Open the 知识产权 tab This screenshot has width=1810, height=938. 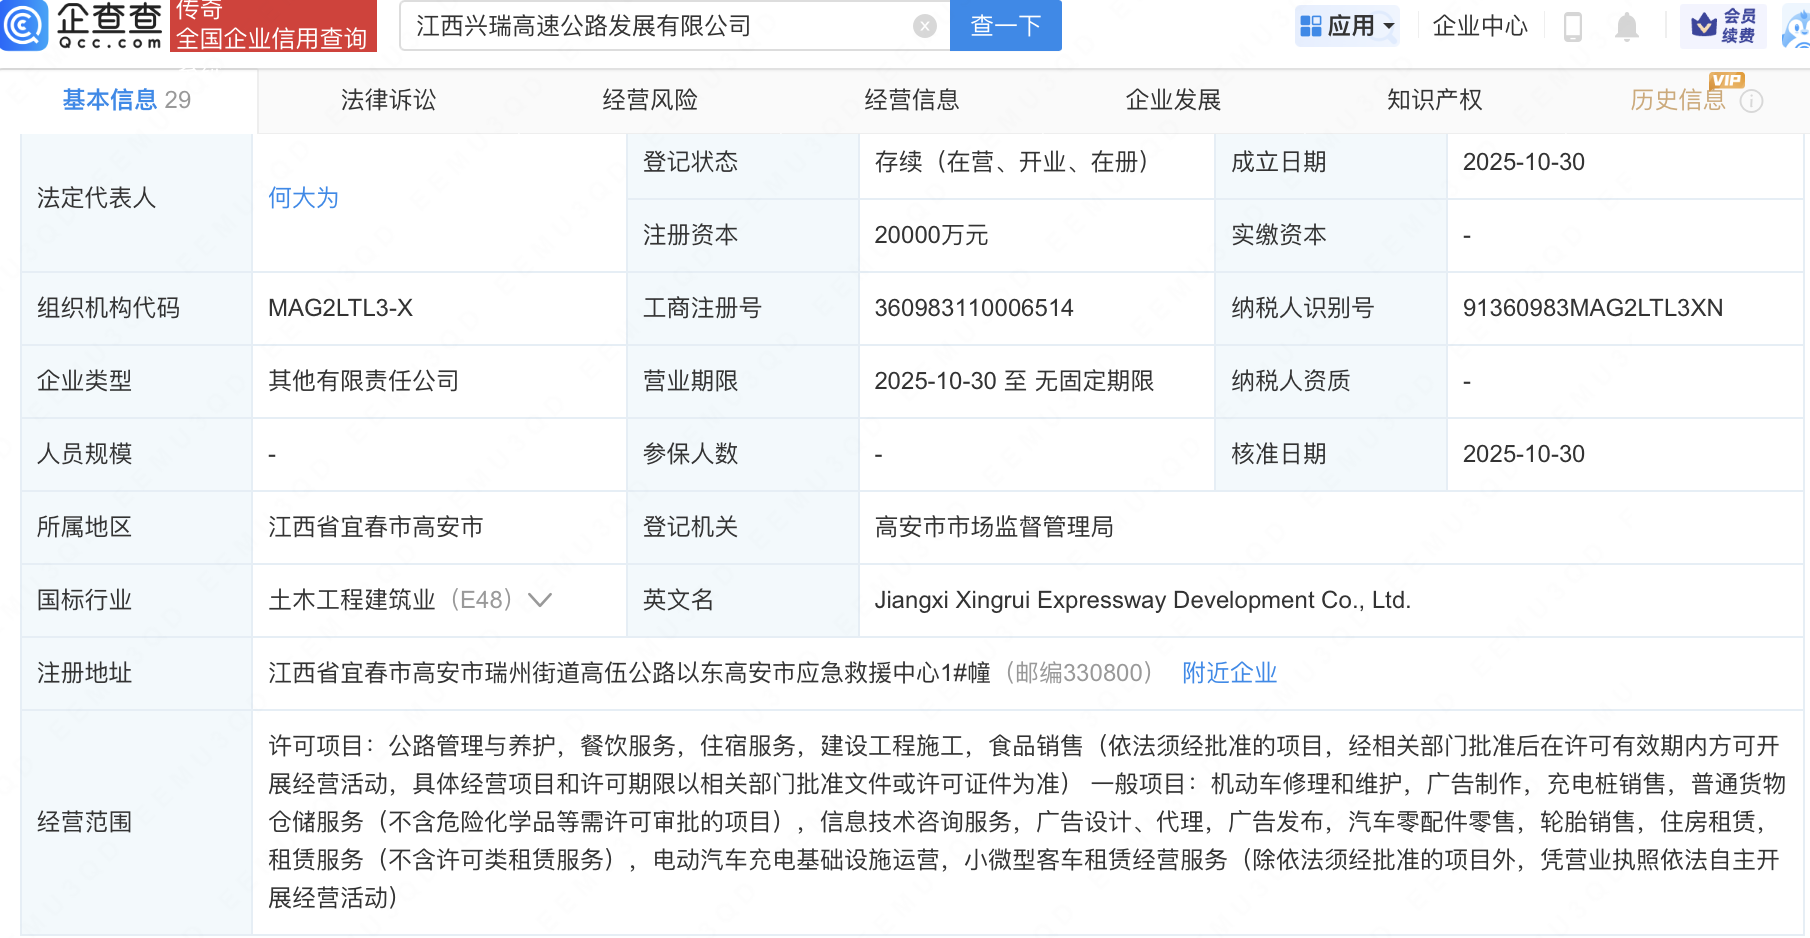click(x=1434, y=100)
